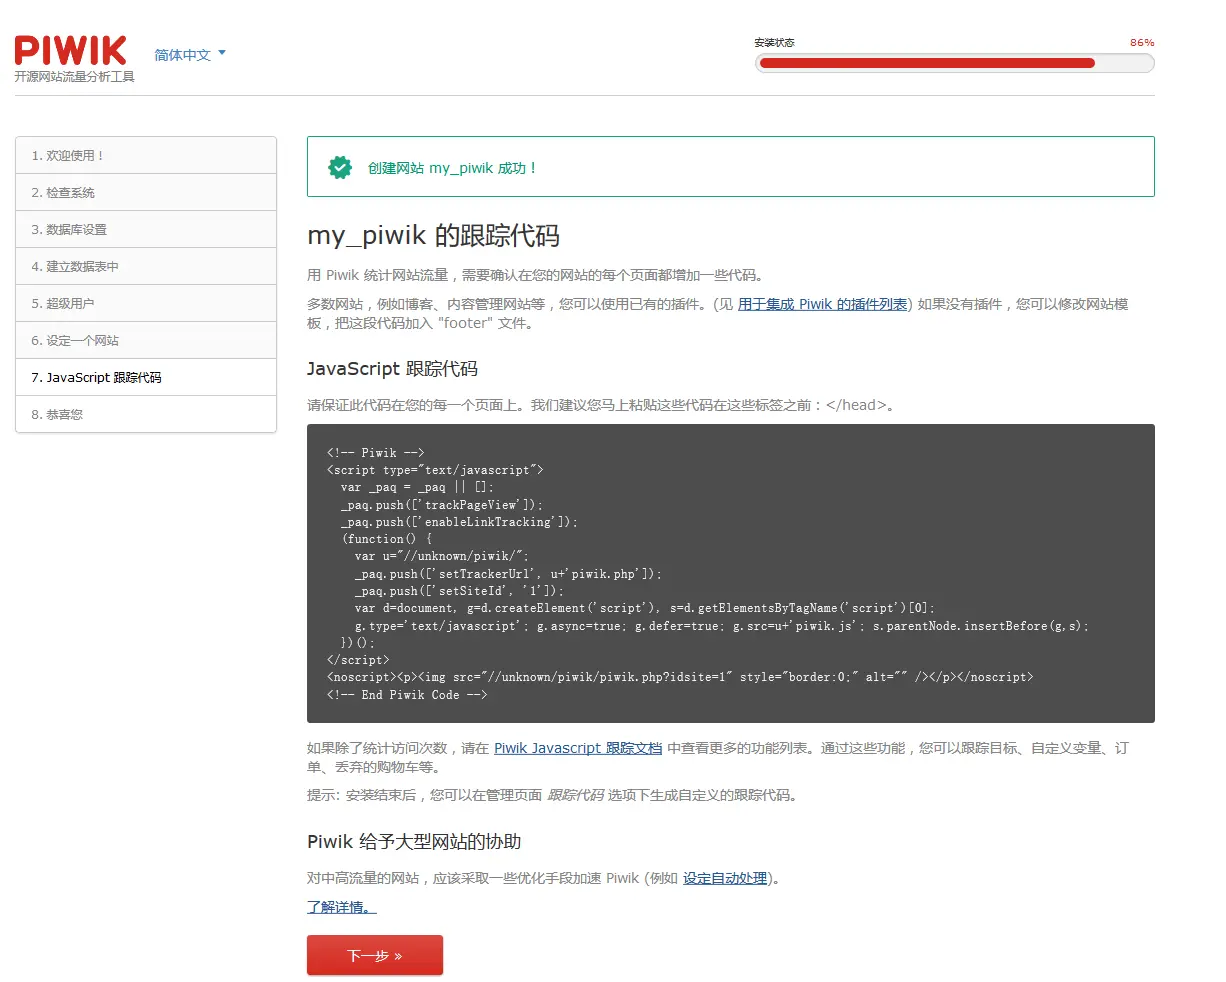Click the noscript img code line
Screen dimensions: 1226x982
click(x=680, y=677)
